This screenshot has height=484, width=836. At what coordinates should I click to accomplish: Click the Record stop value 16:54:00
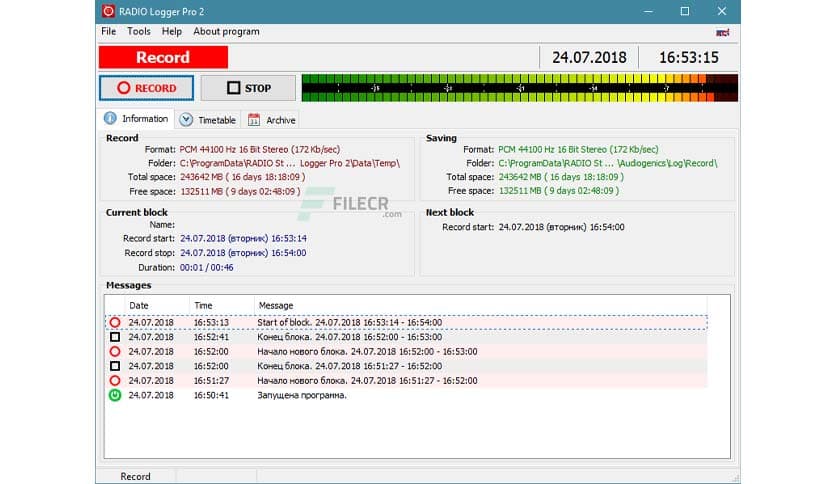coord(243,253)
